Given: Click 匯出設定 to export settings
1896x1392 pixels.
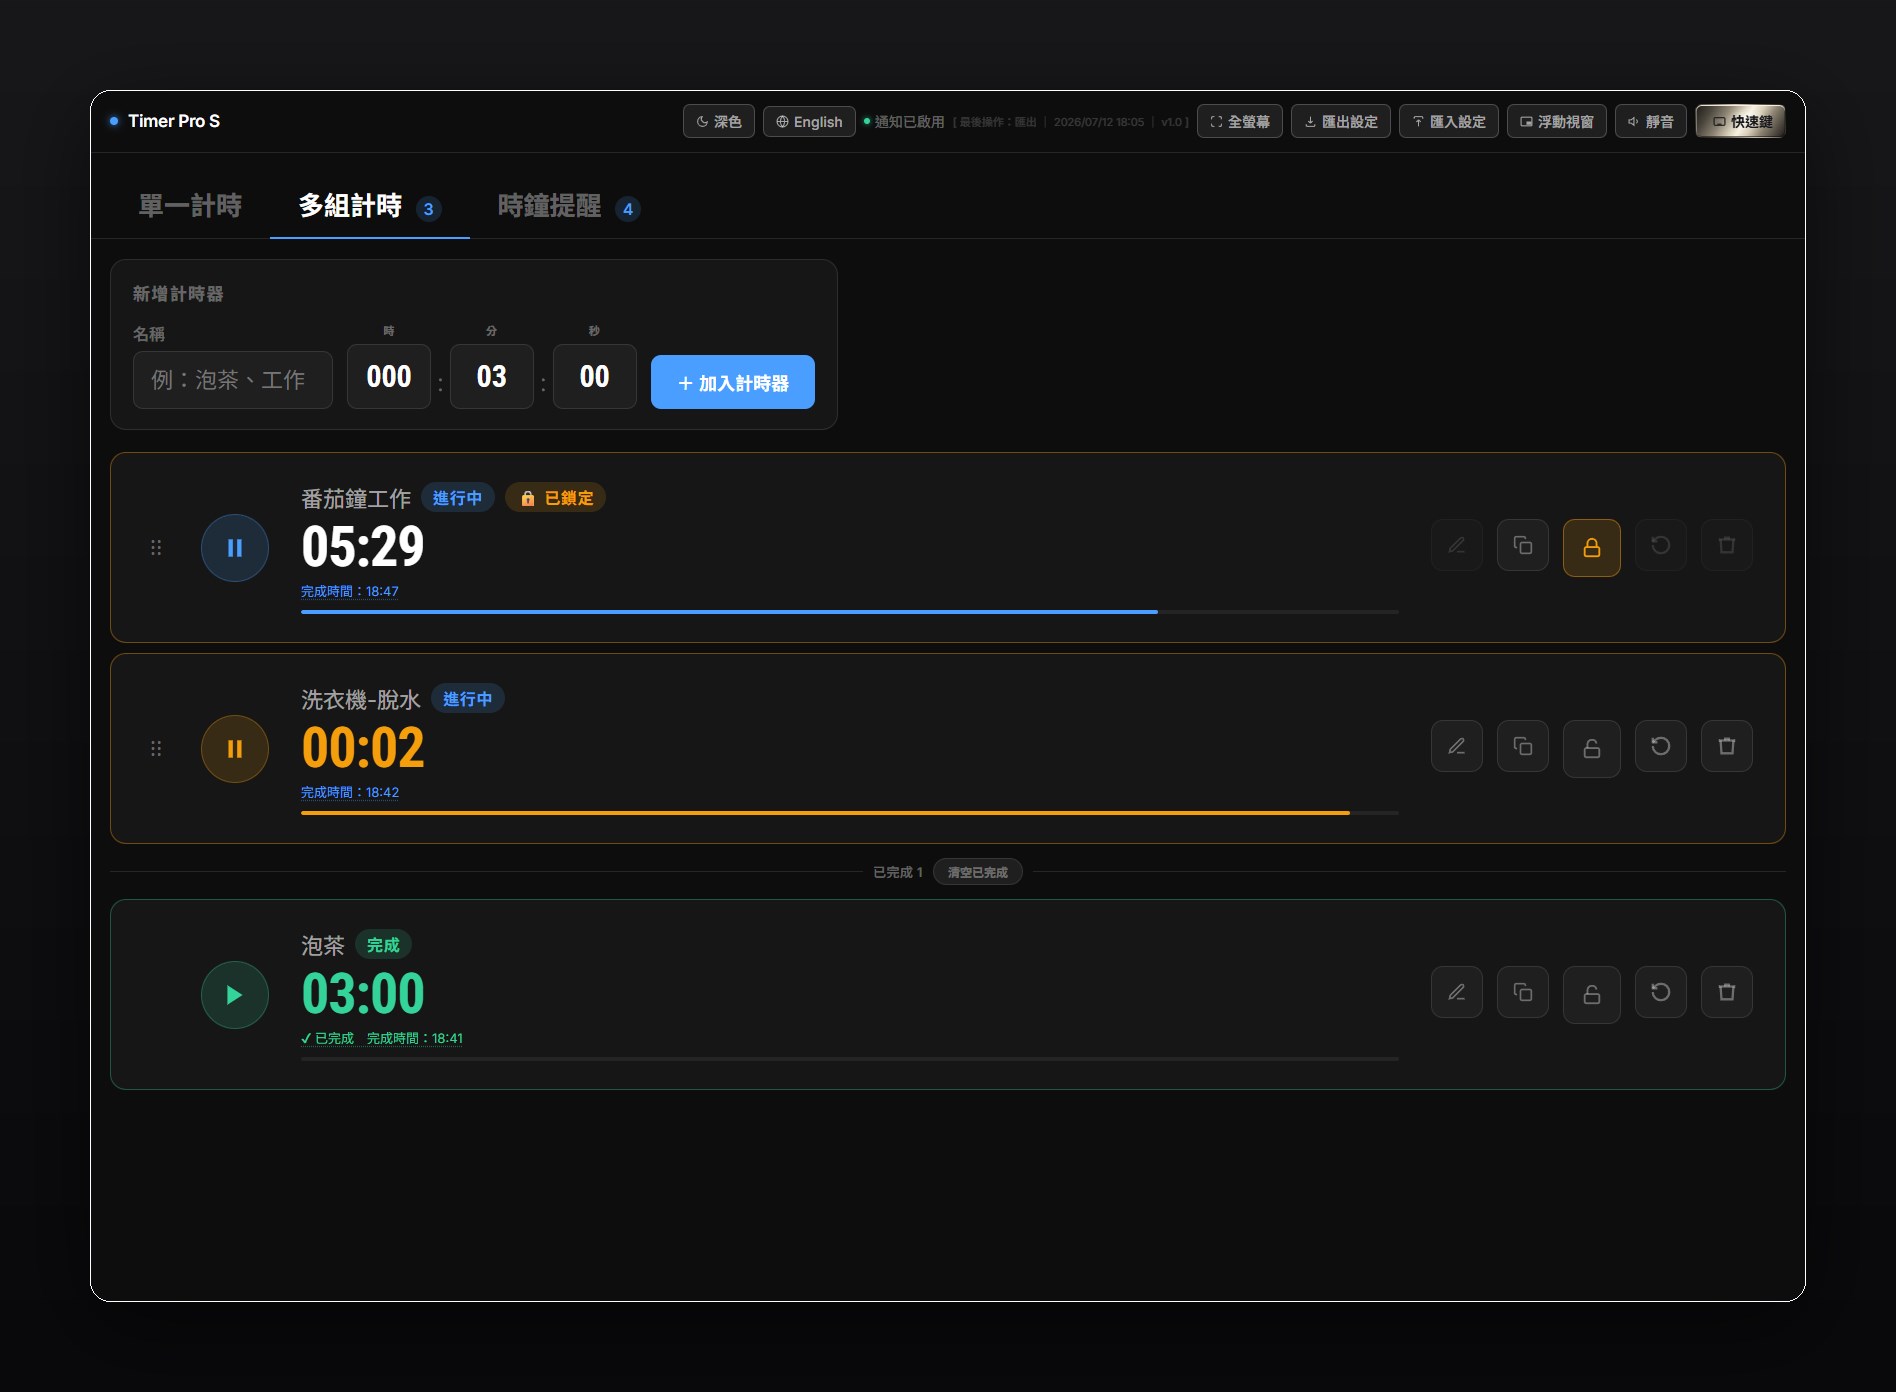Looking at the screenshot, I should tap(1341, 121).
